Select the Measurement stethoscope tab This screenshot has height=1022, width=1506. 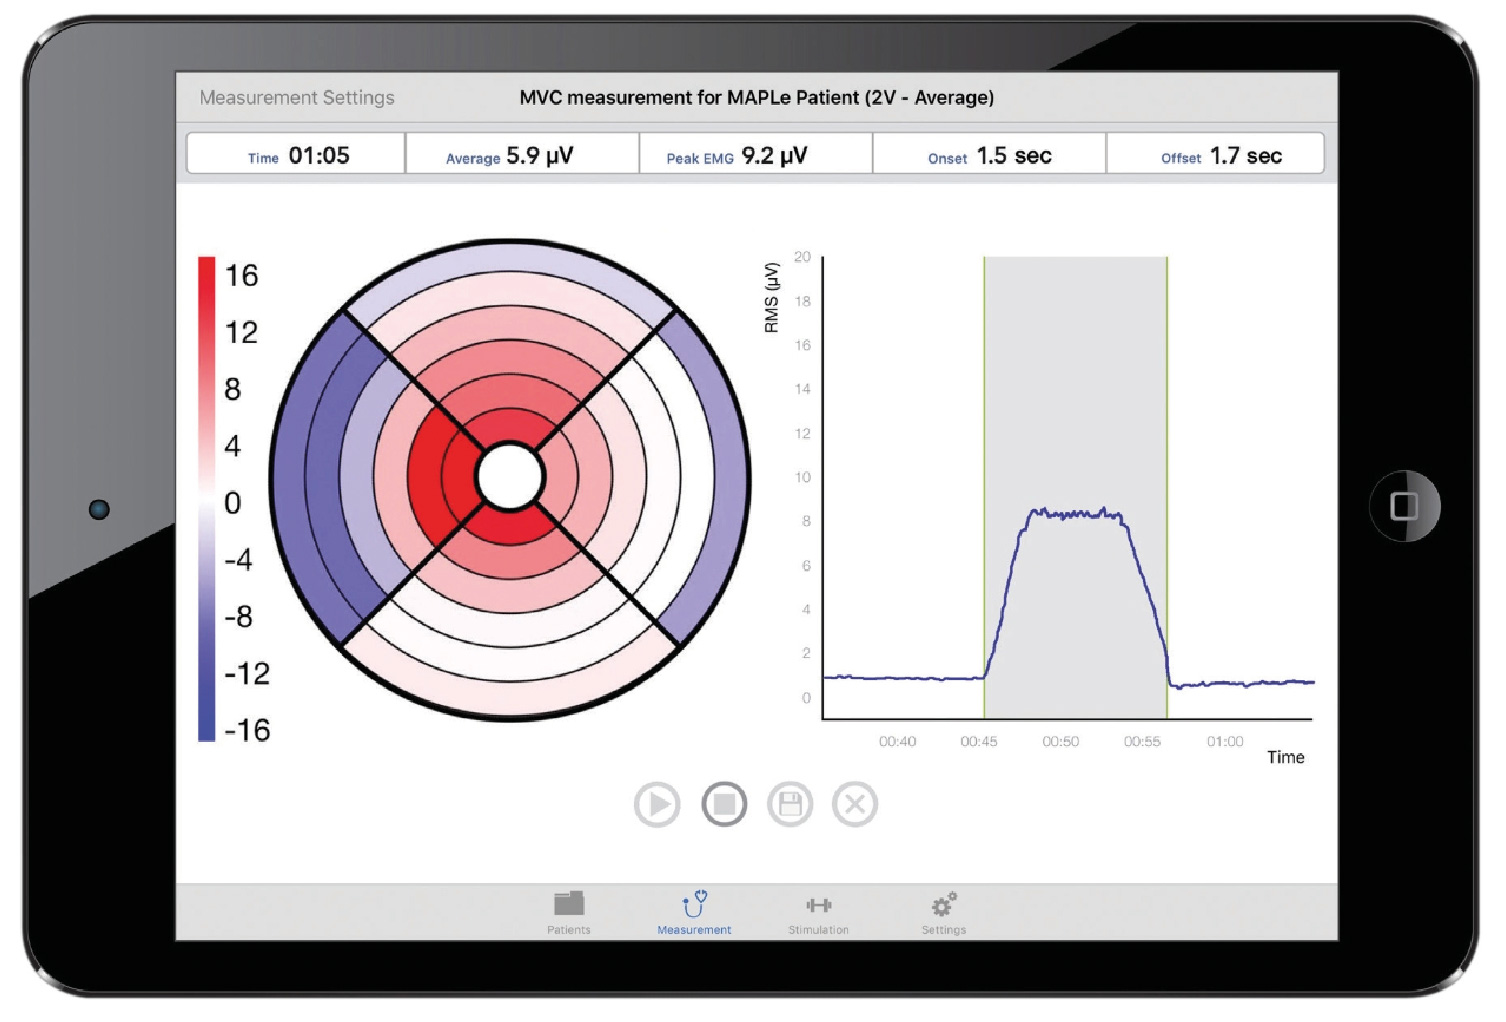click(x=694, y=912)
